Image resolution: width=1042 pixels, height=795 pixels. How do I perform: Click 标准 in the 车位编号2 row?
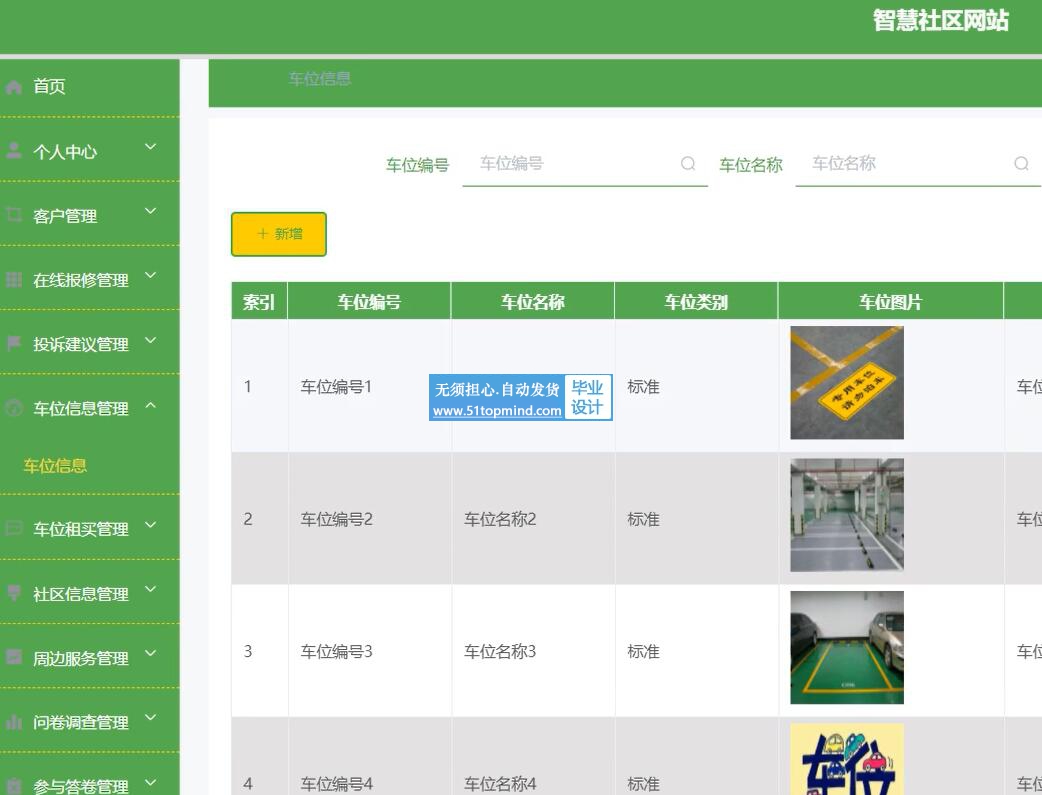coord(643,519)
